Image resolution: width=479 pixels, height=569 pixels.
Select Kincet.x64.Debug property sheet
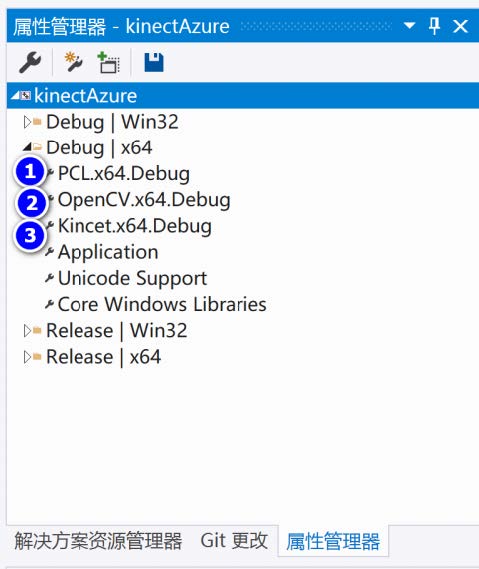pyautogui.click(x=135, y=226)
